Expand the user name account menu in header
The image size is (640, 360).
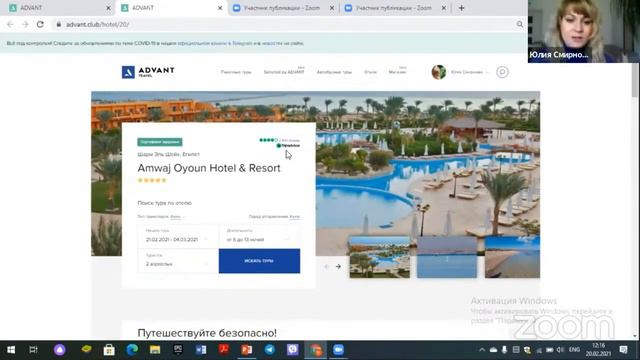click(x=469, y=72)
